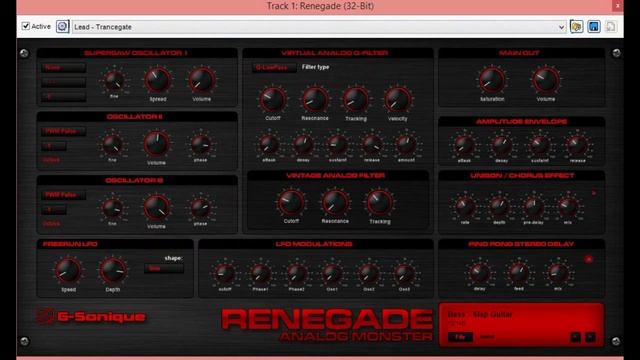
Task: Open Oscillator III octave selector
Action: click(x=53, y=210)
